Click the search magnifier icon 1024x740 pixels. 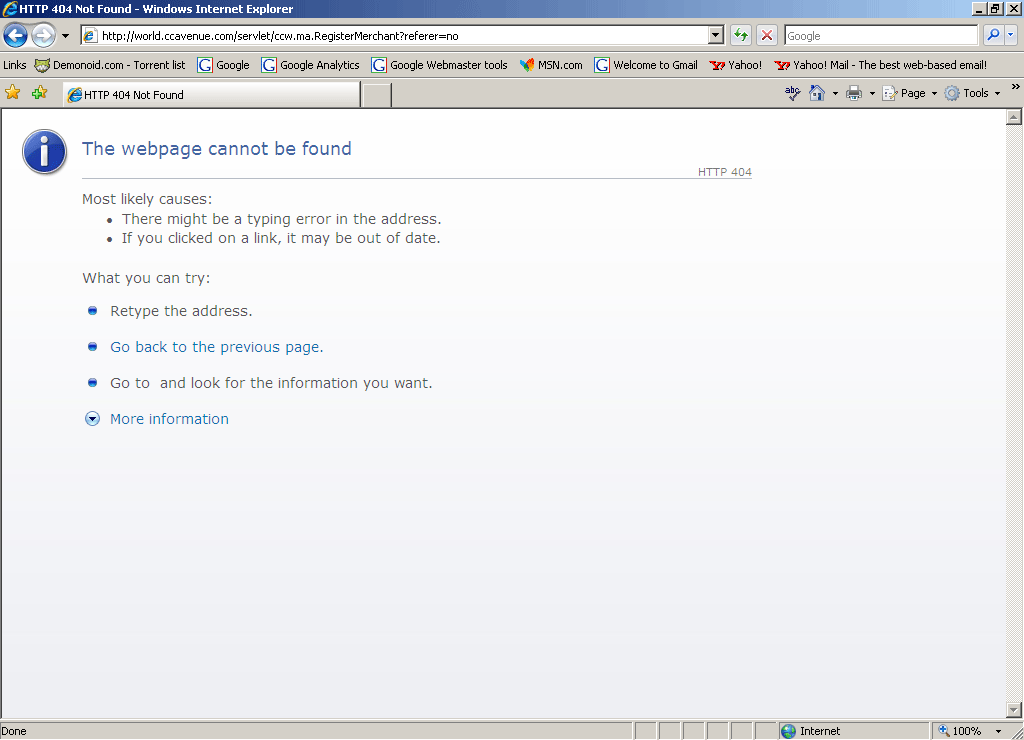click(993, 36)
